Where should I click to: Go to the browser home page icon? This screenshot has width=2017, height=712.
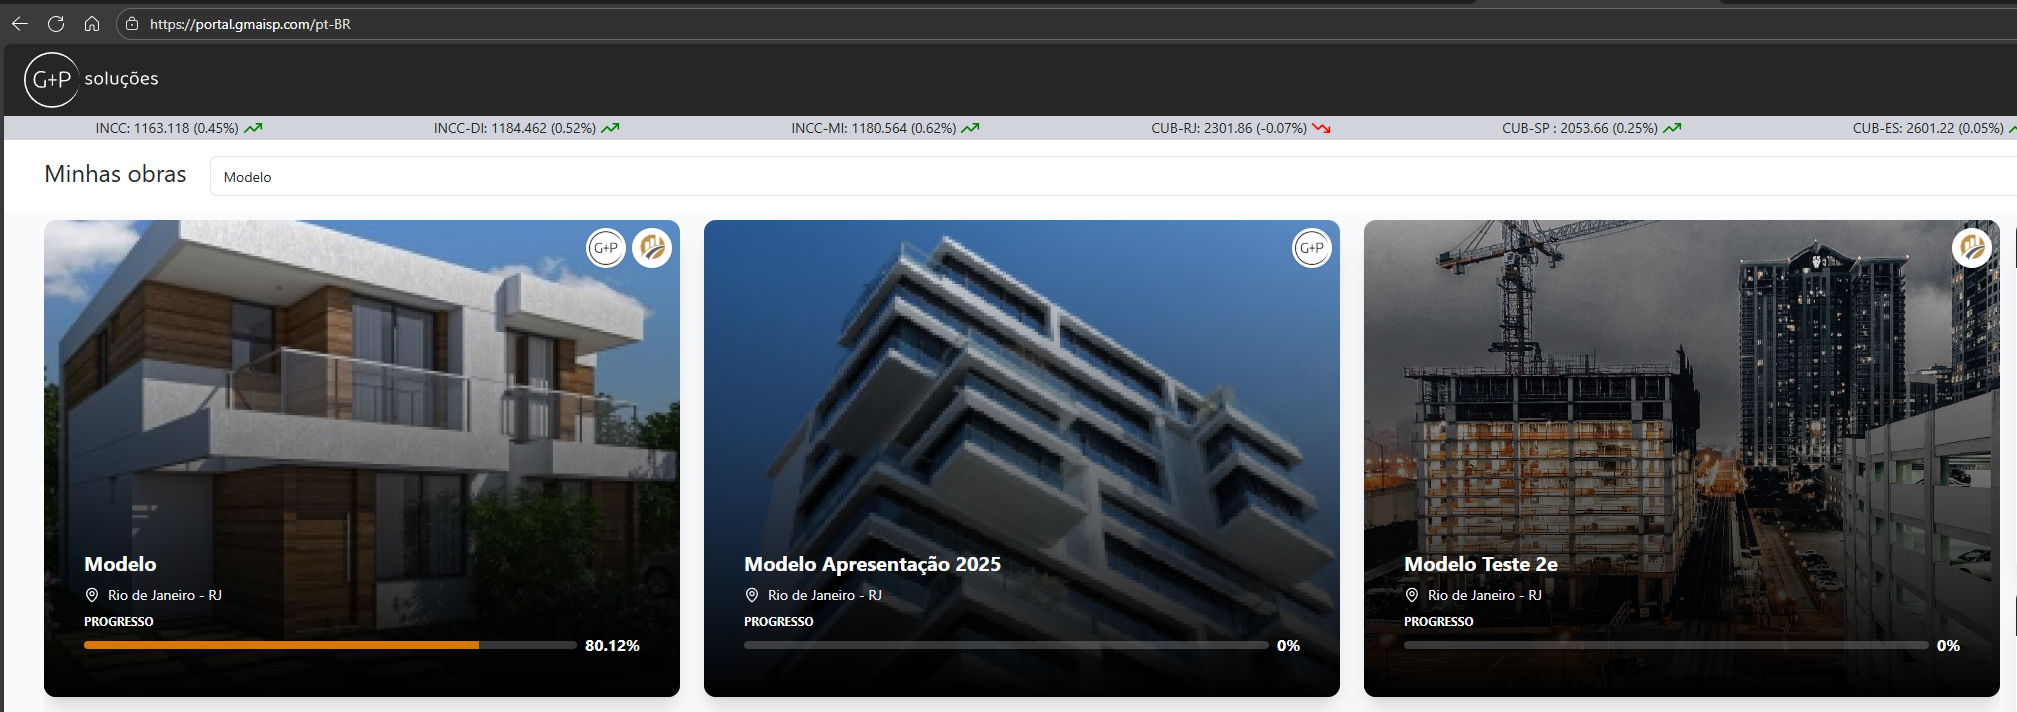click(x=92, y=24)
